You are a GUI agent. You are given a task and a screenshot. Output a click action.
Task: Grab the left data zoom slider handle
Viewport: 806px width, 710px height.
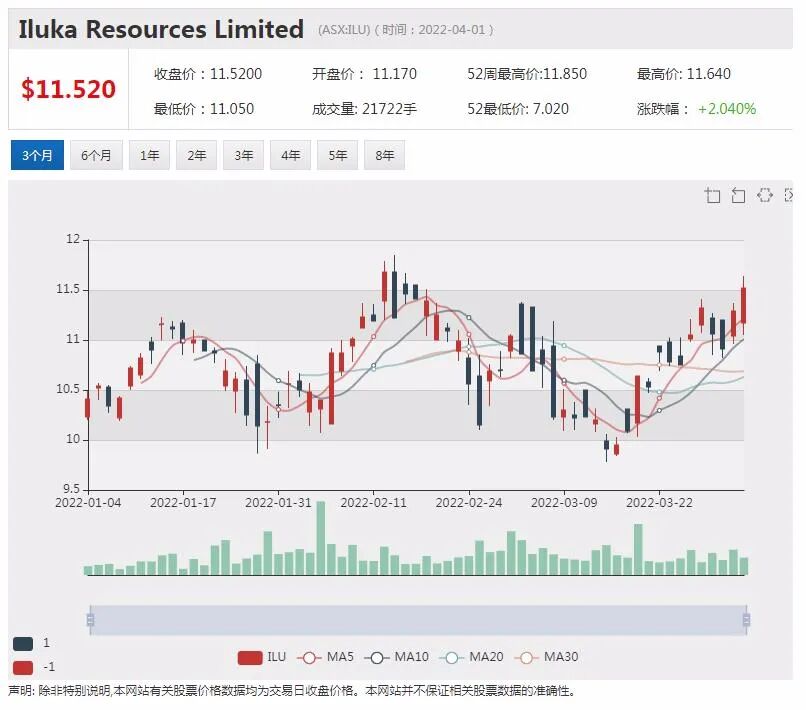coord(90,620)
